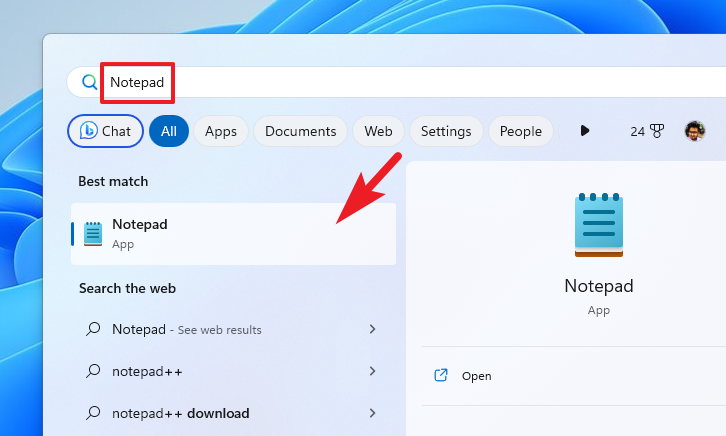Click the search magnifier icon in search box
The width and height of the screenshot is (726, 436).
point(89,82)
